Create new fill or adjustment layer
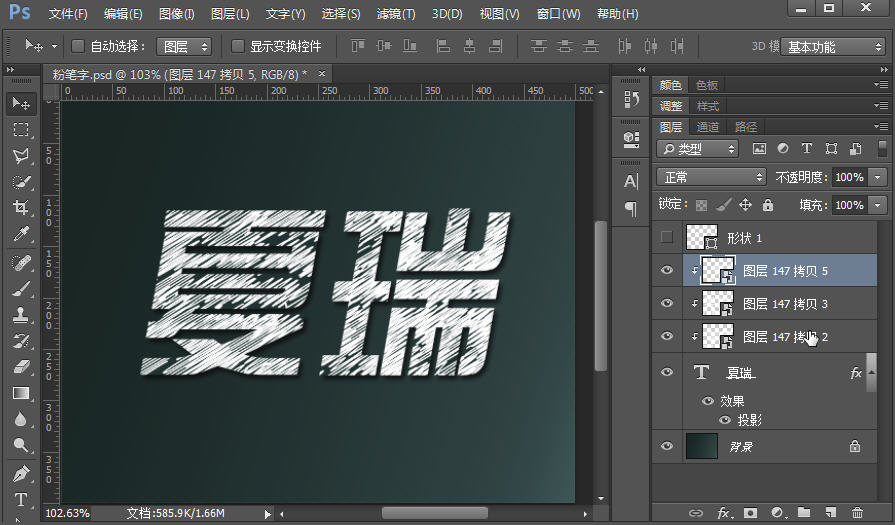The image size is (895, 525). (777, 512)
